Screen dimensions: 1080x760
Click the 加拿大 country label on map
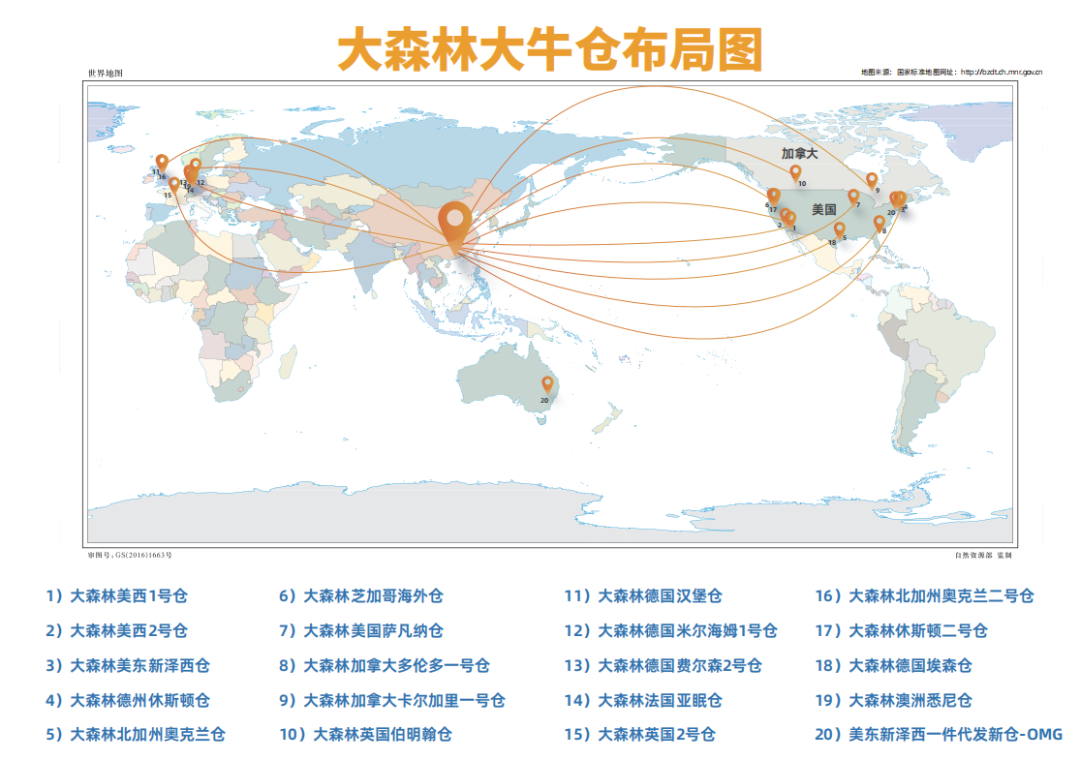(799, 153)
